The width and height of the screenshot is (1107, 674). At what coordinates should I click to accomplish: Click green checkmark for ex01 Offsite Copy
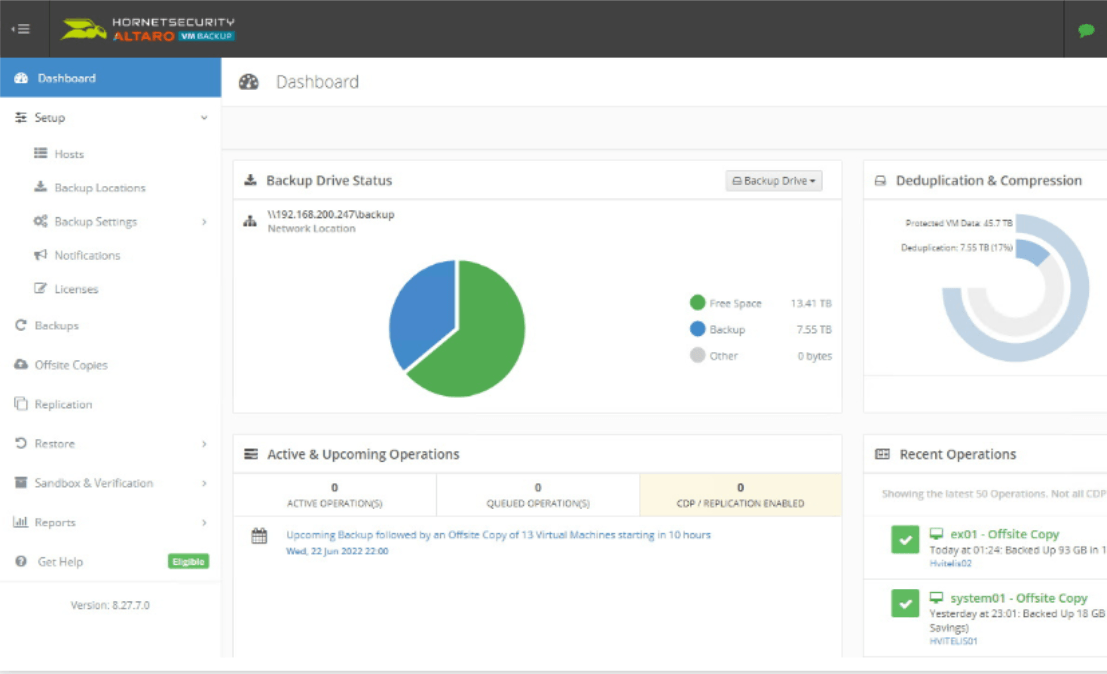click(x=905, y=540)
